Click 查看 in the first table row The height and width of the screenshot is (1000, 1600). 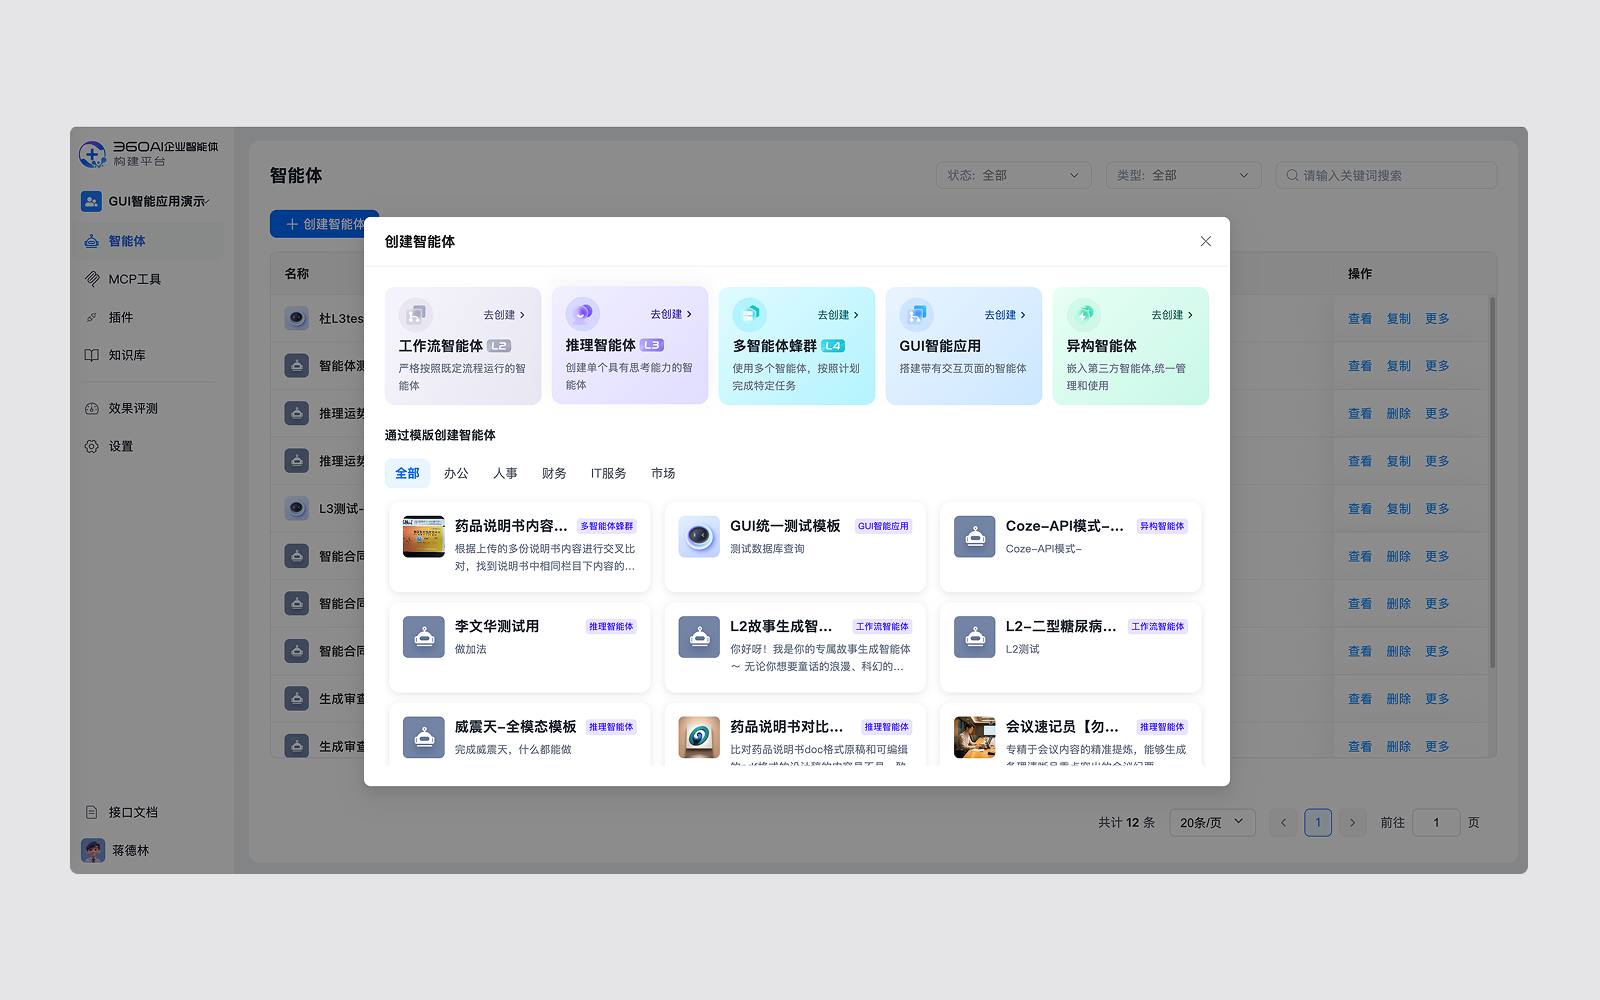tap(1359, 318)
